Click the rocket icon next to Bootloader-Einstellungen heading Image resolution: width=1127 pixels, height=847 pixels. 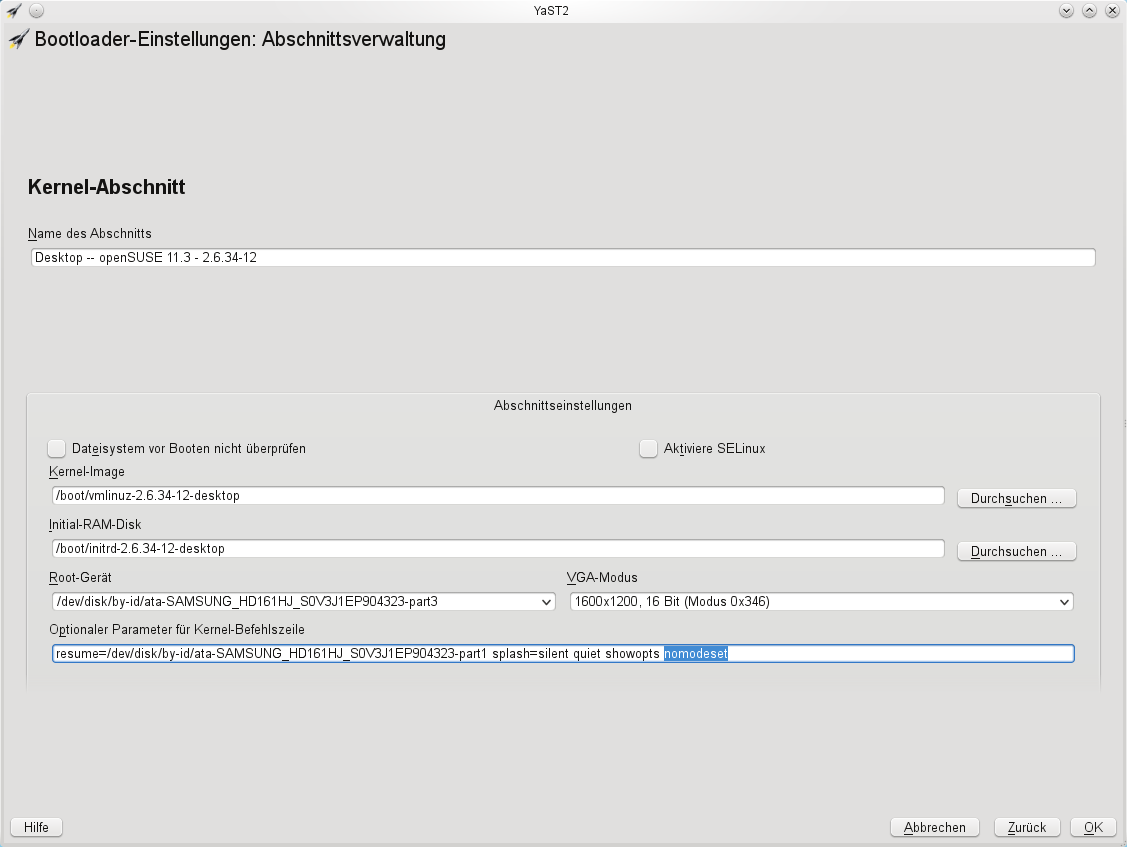coord(15,39)
